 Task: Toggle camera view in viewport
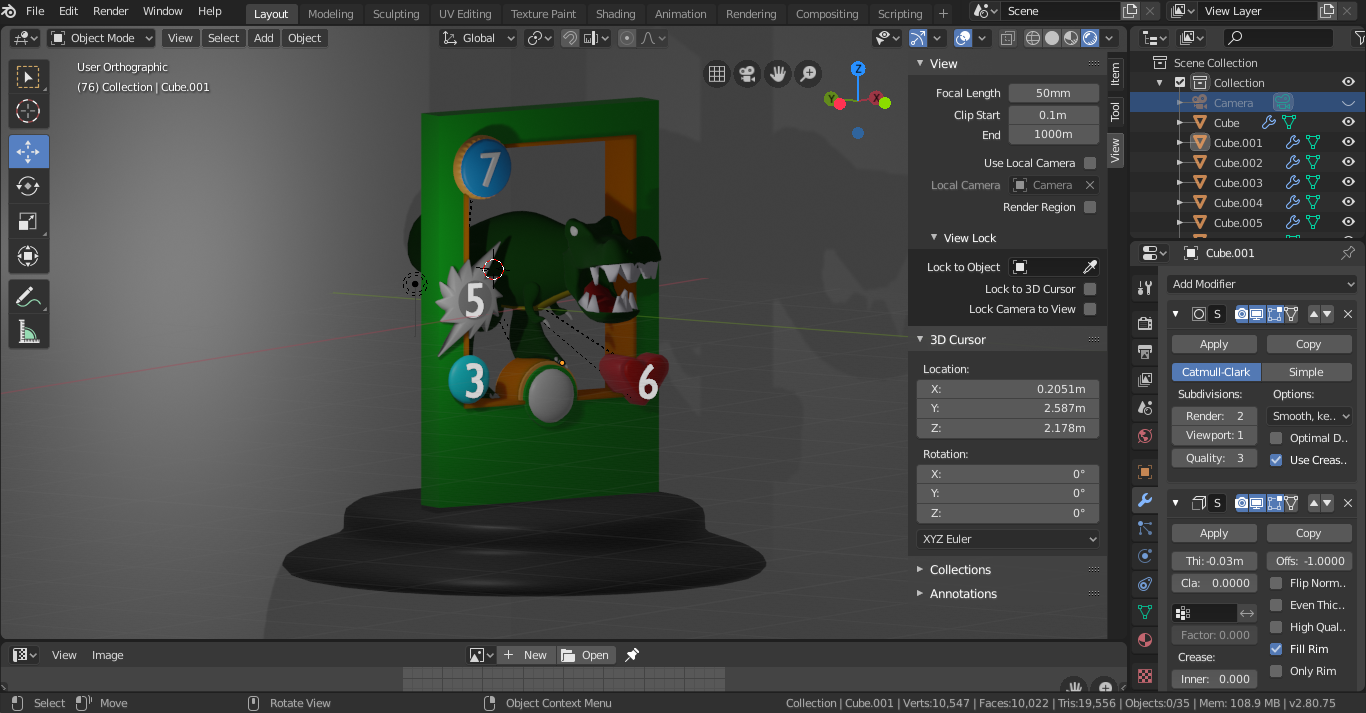(x=746, y=74)
